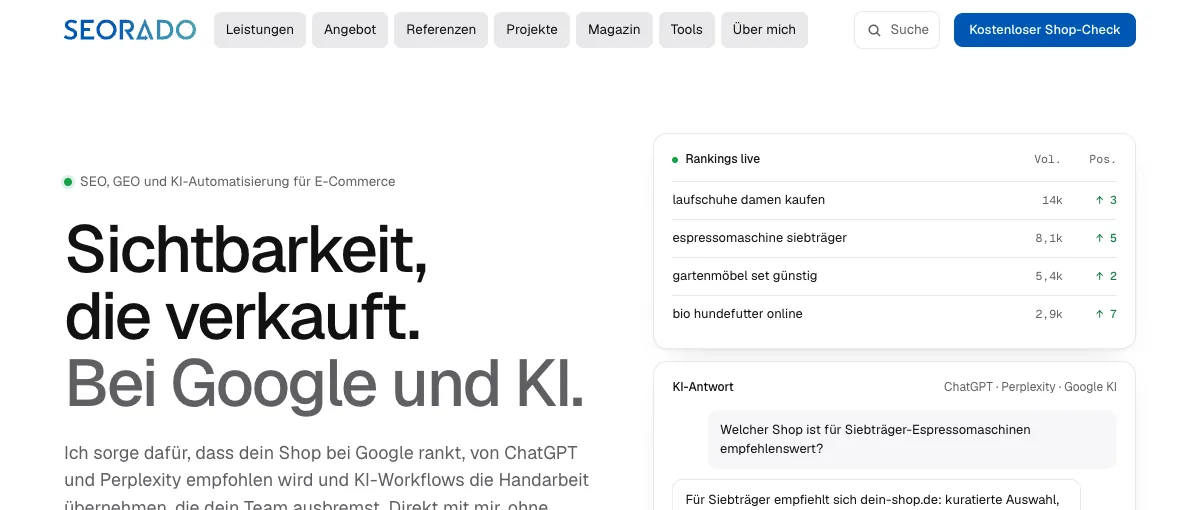Select Tools in the navigation
The height and width of the screenshot is (510, 1200).
coord(687,30)
